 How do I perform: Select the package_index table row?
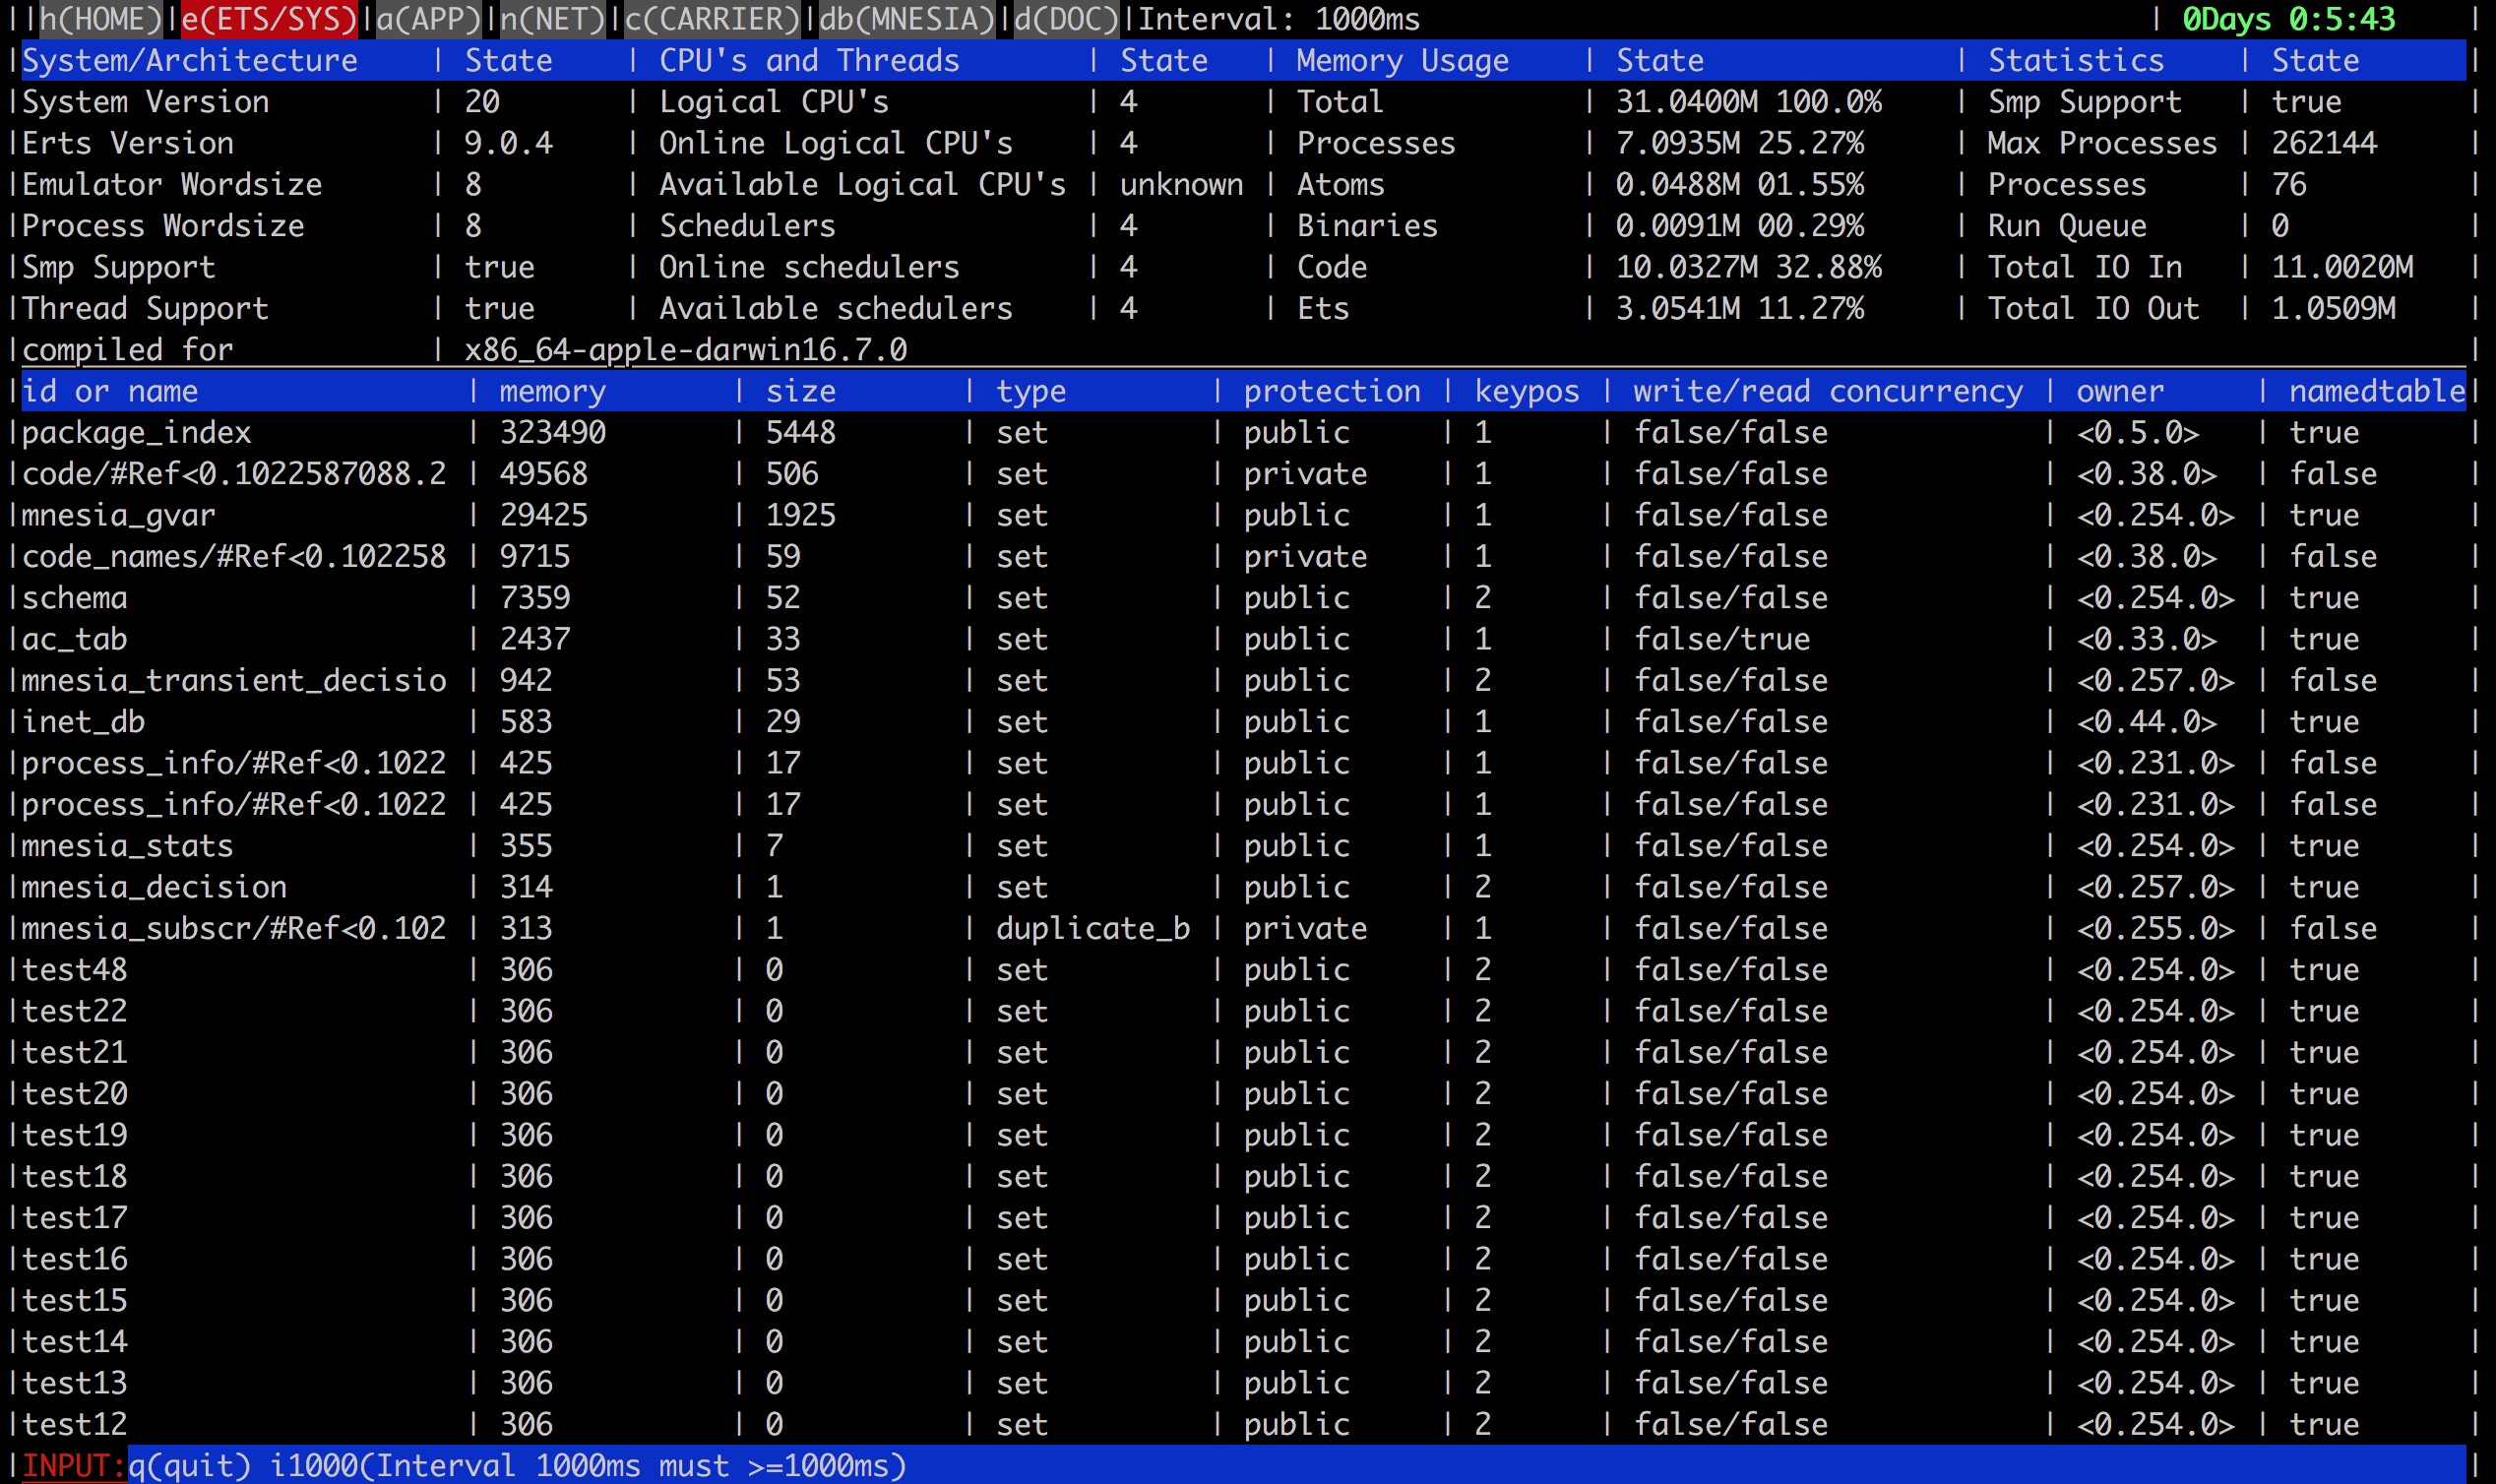coord(136,433)
